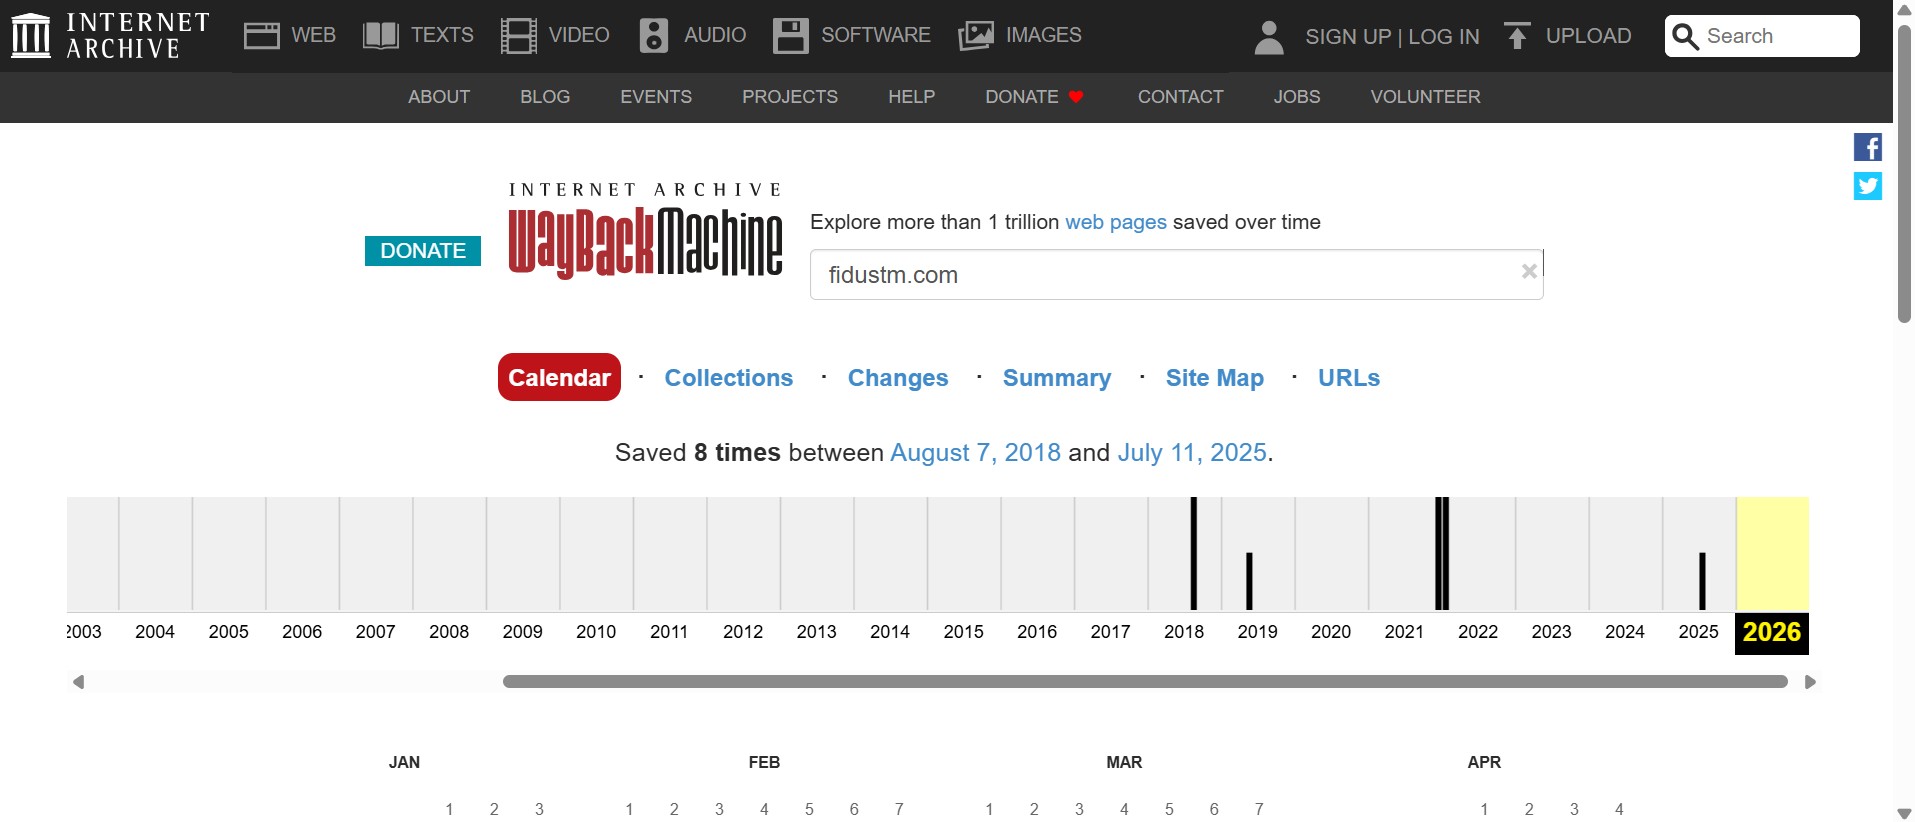The image size is (1915, 822).
Task: Switch to the Changes tab
Action: pyautogui.click(x=898, y=378)
